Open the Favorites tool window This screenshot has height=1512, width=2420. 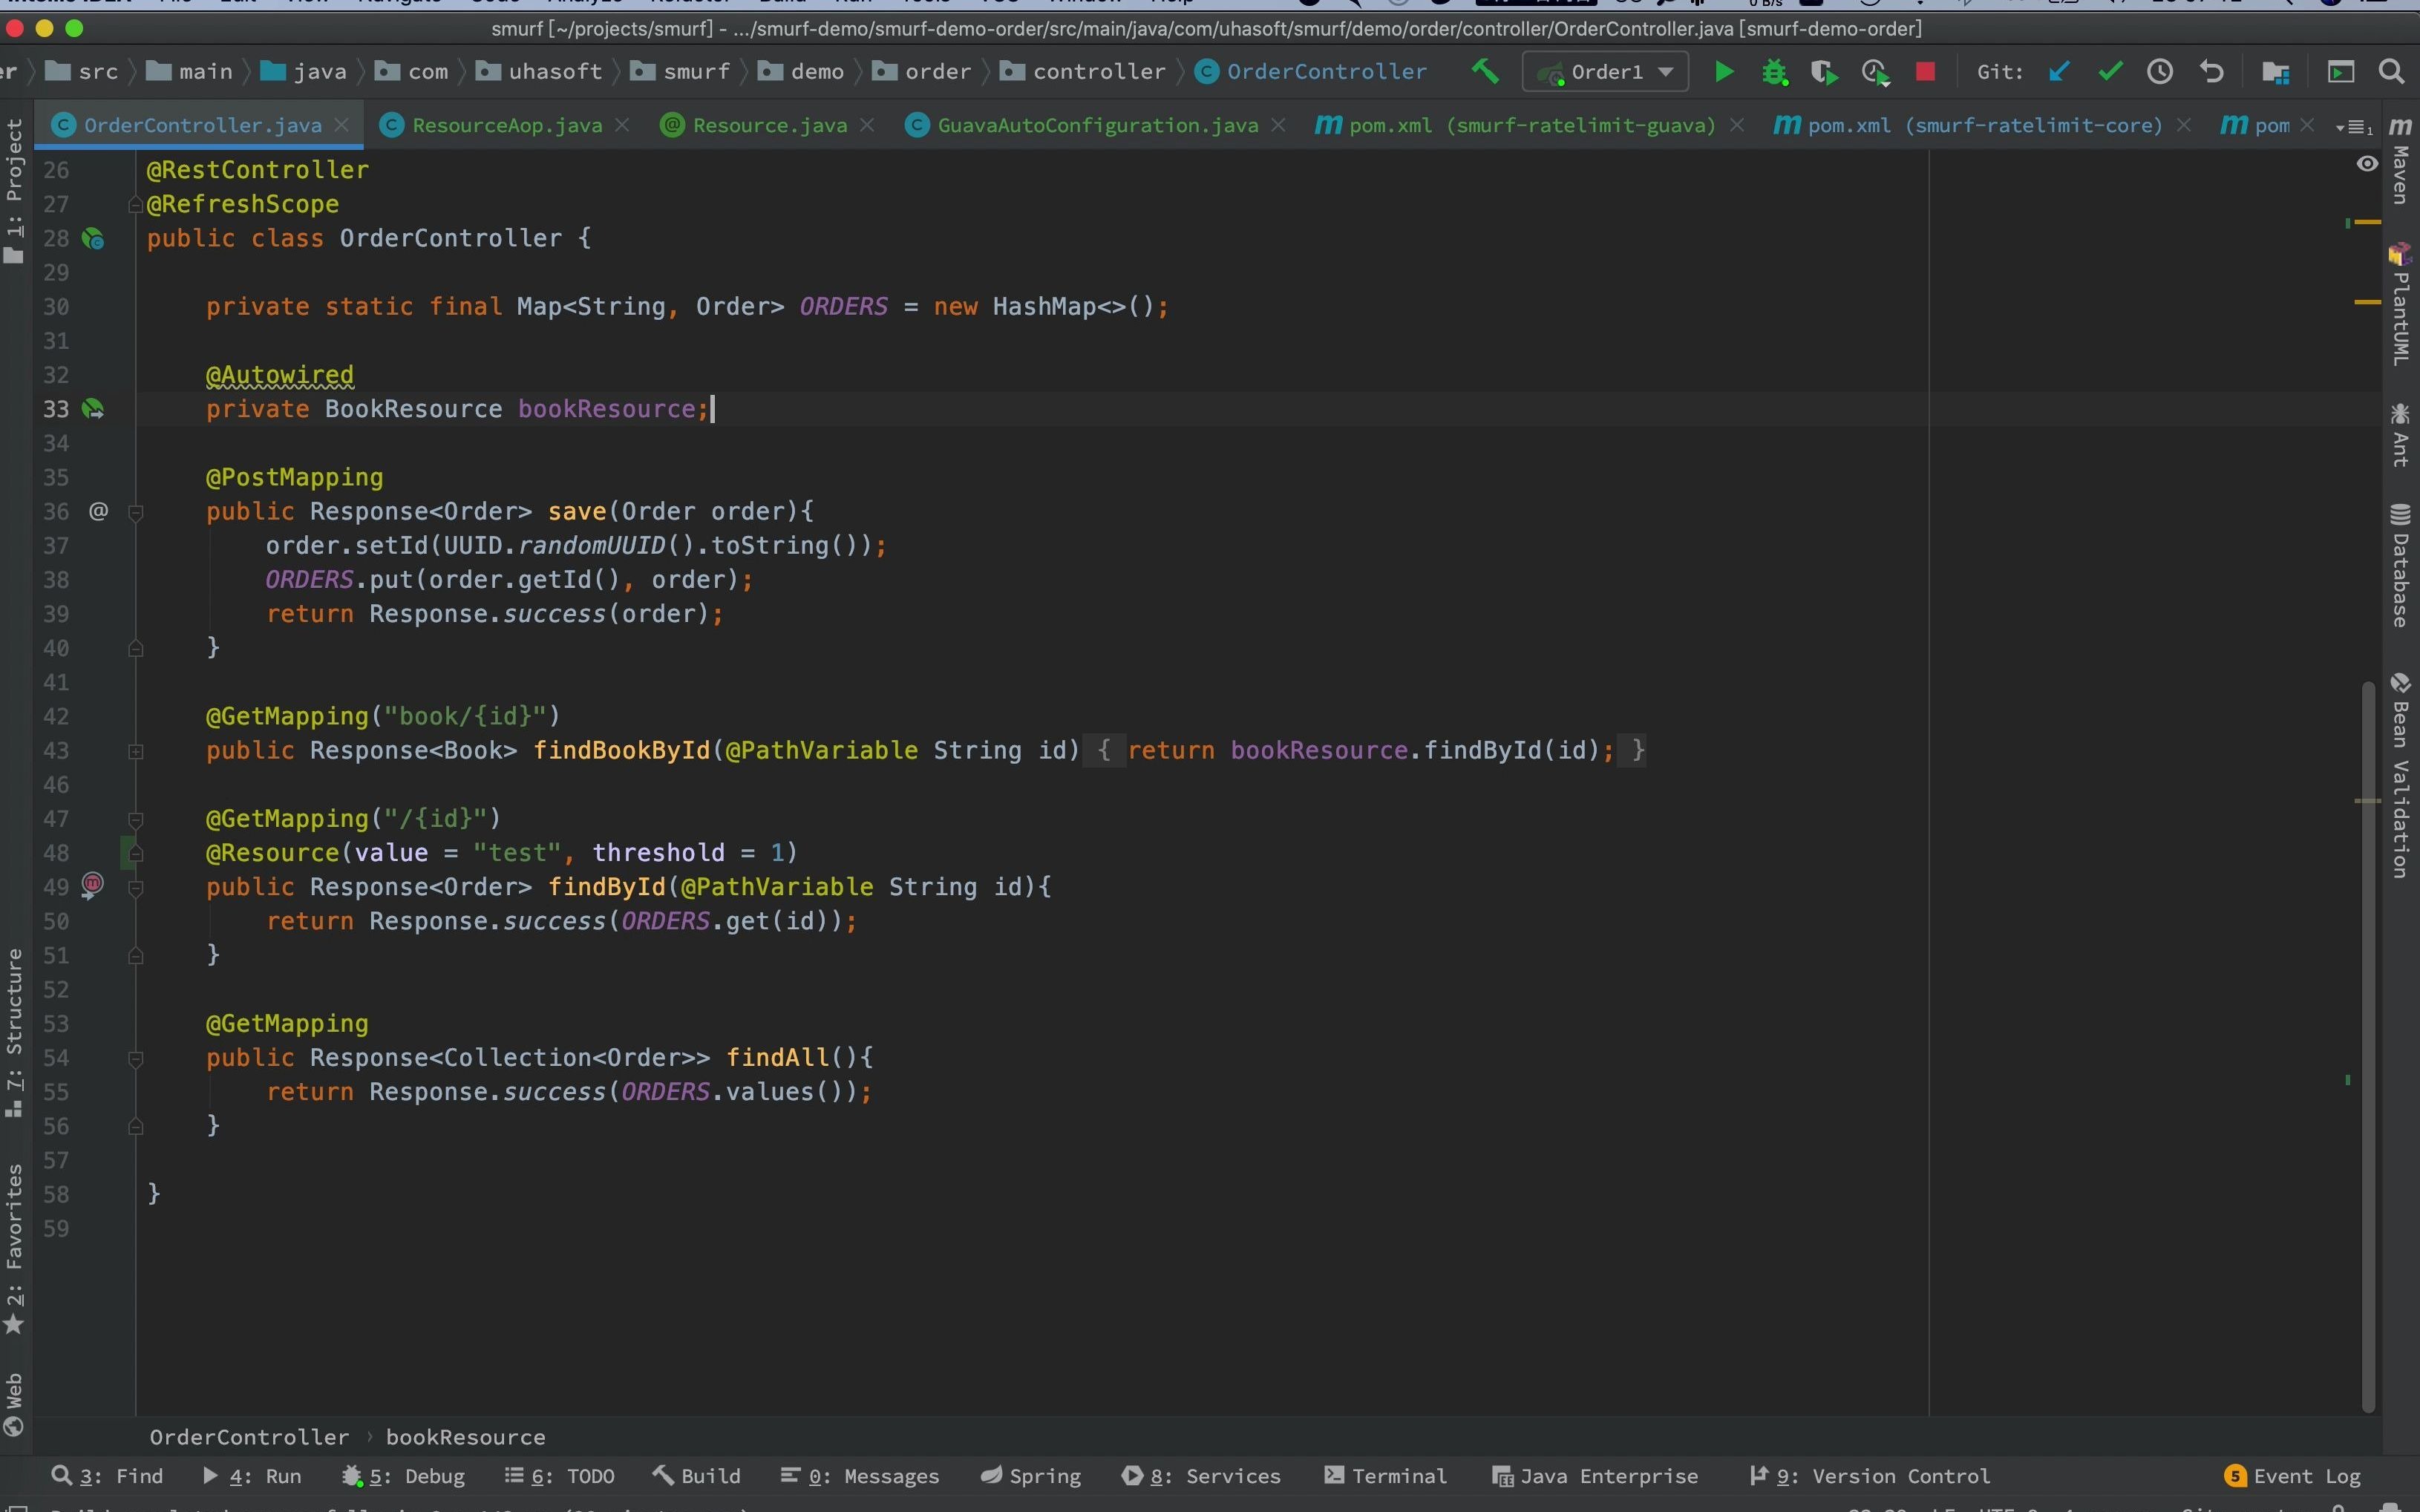(14, 1248)
